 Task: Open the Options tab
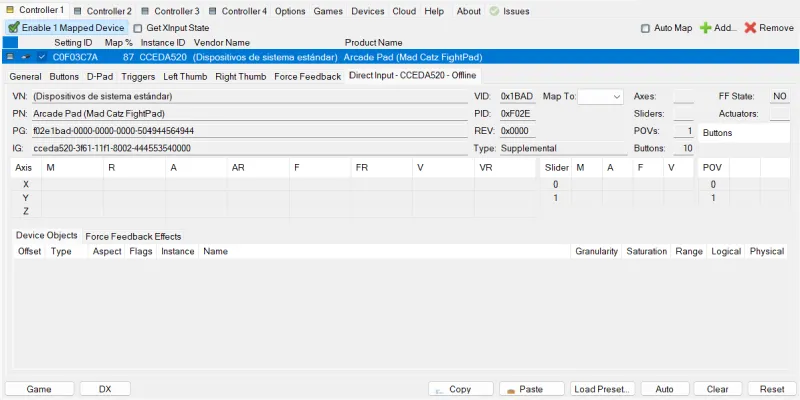(290, 11)
